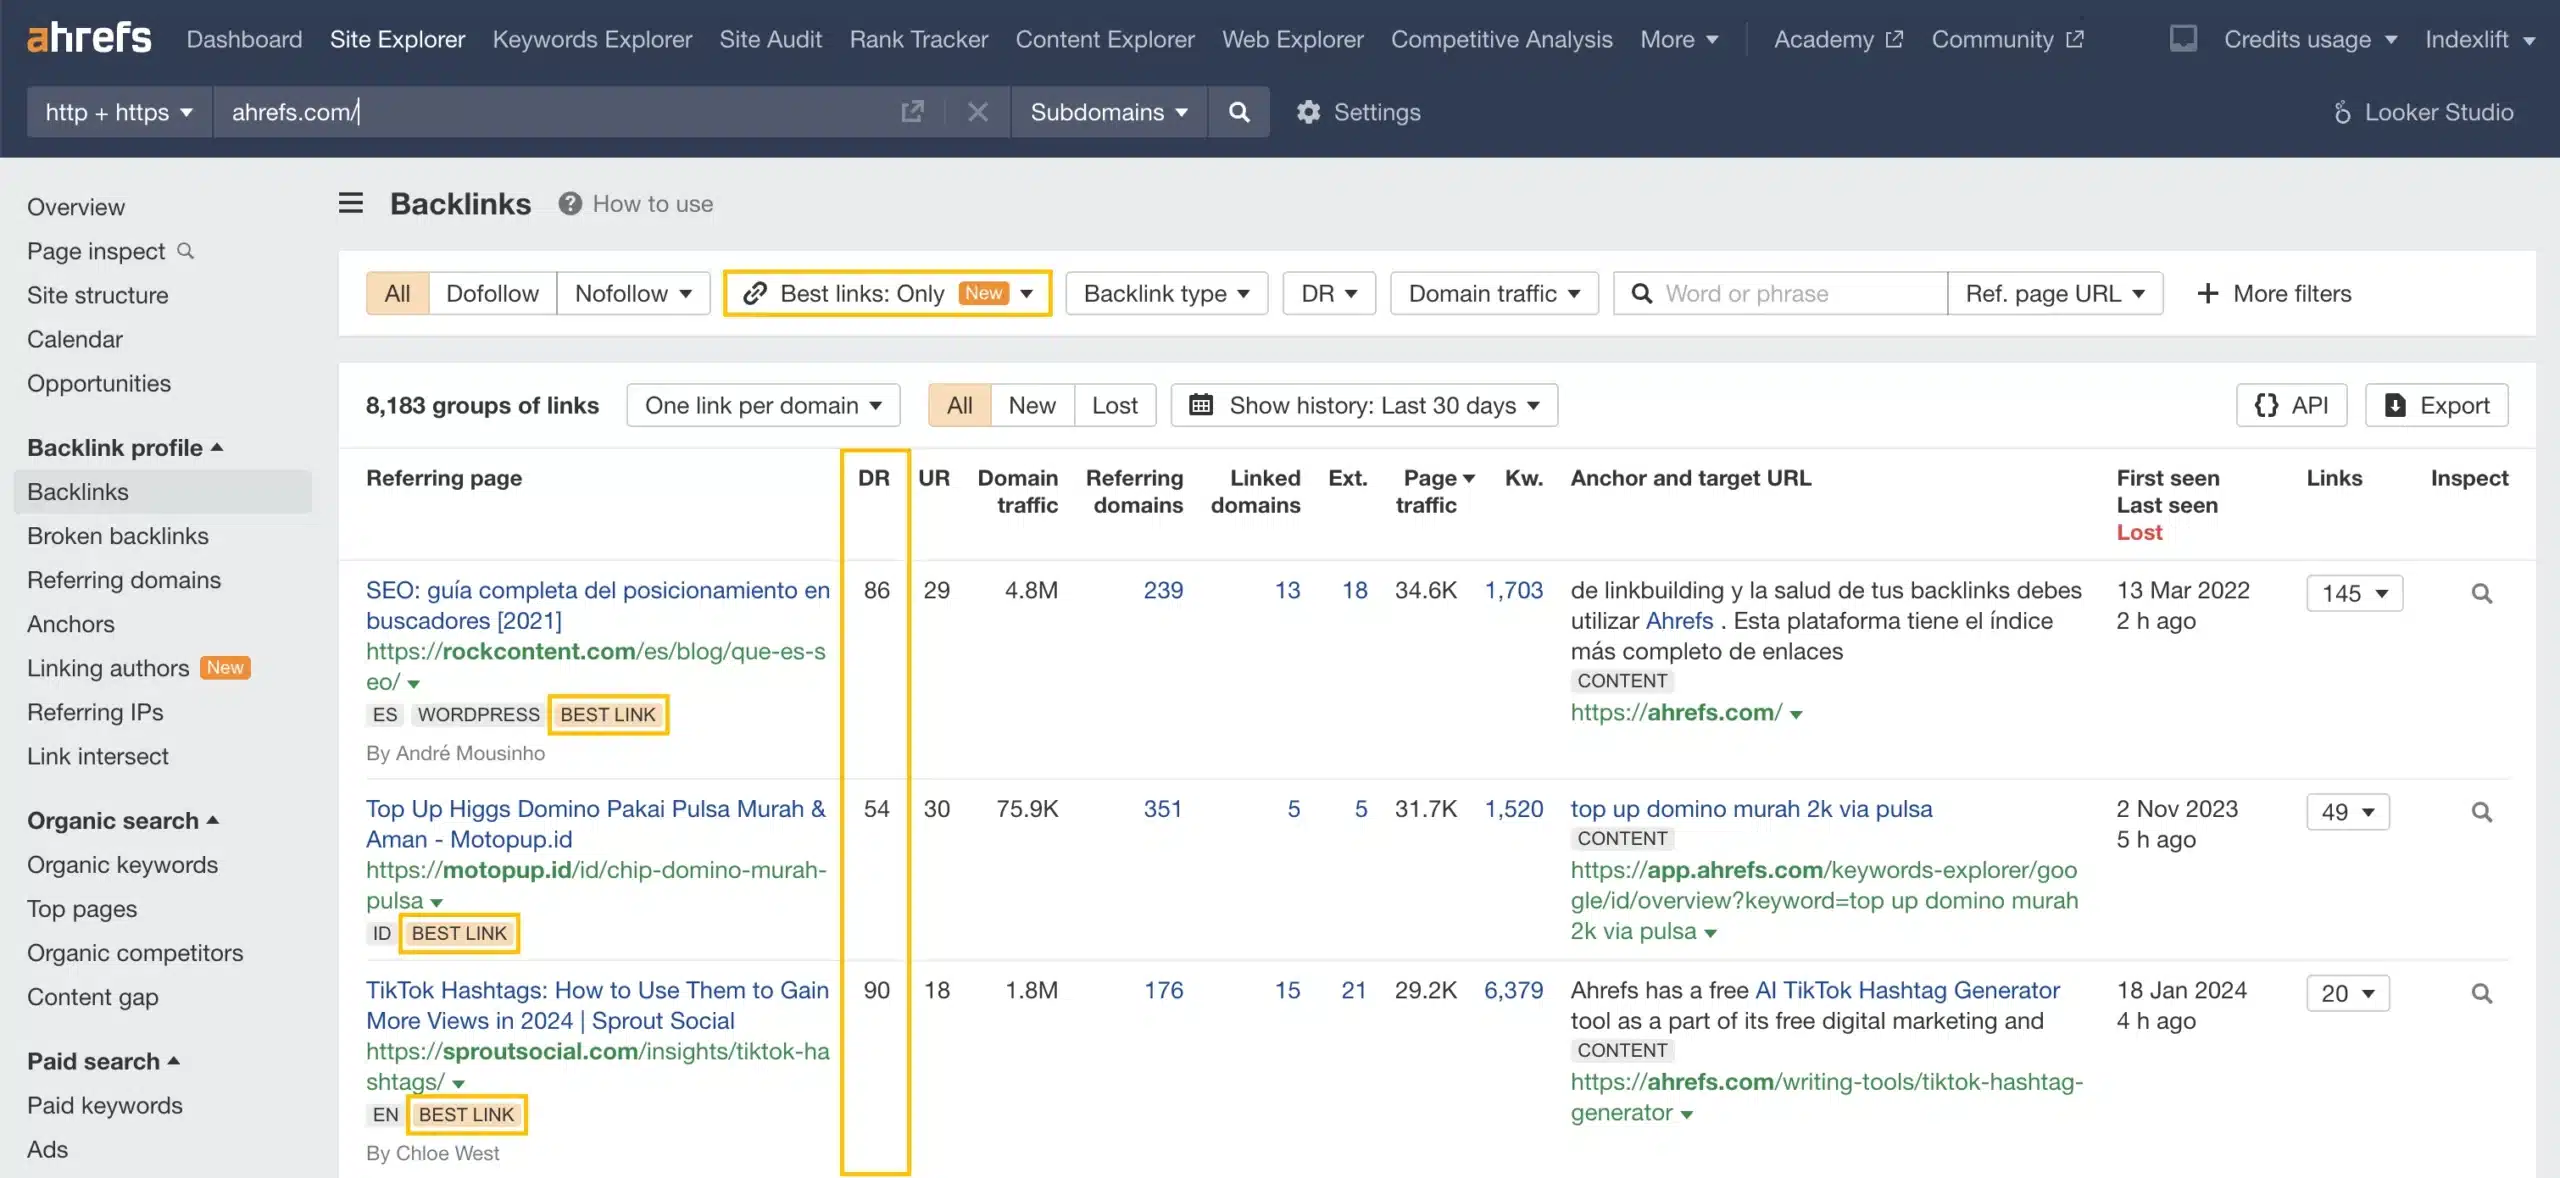Image resolution: width=2560 pixels, height=1178 pixels.
Task: Open the Indexlift account menu
Action: pos(2479,39)
